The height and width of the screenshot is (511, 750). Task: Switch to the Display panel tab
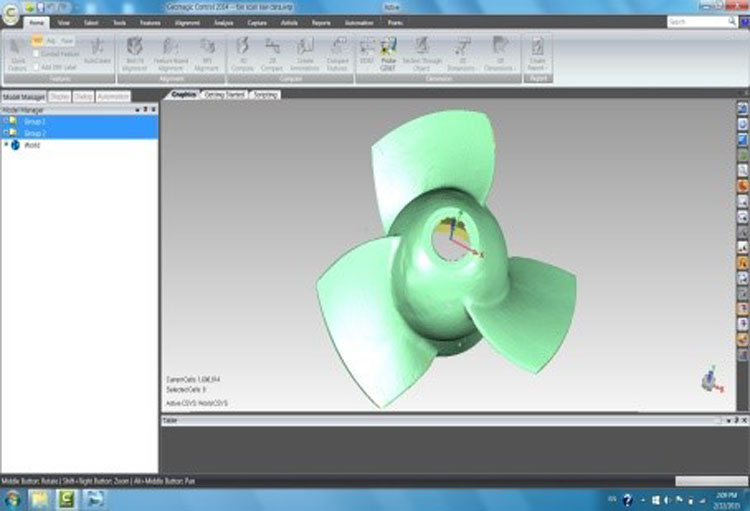(59, 97)
